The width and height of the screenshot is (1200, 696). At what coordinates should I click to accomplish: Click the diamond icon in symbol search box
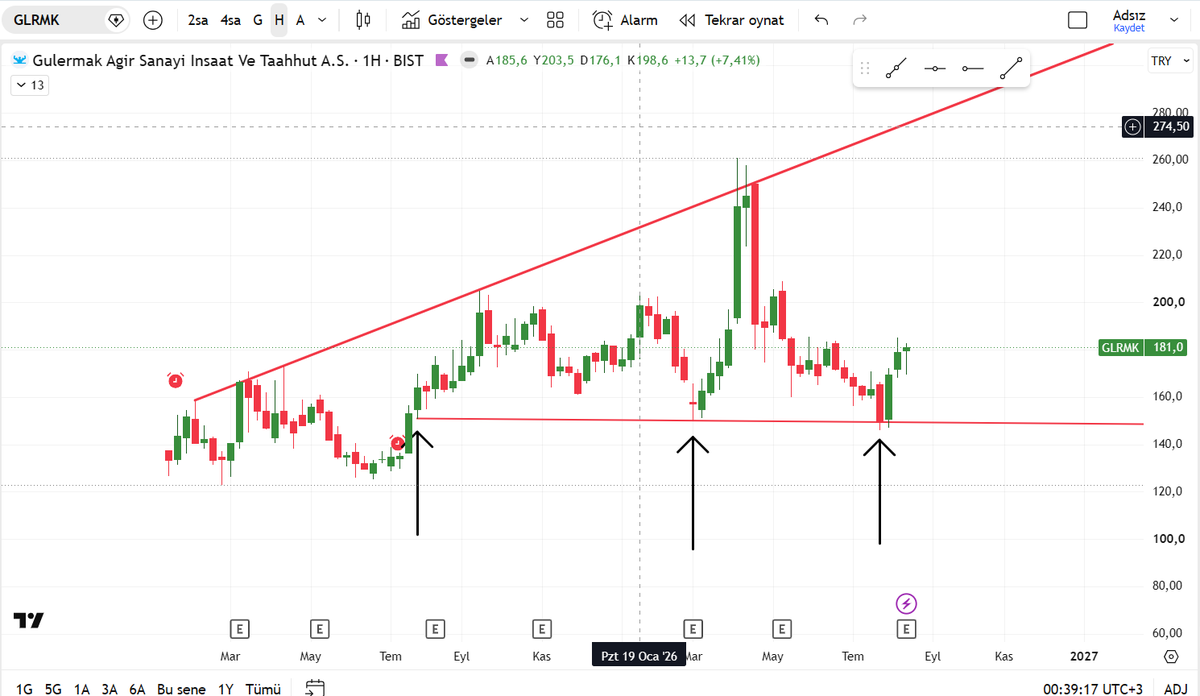[x=116, y=20]
